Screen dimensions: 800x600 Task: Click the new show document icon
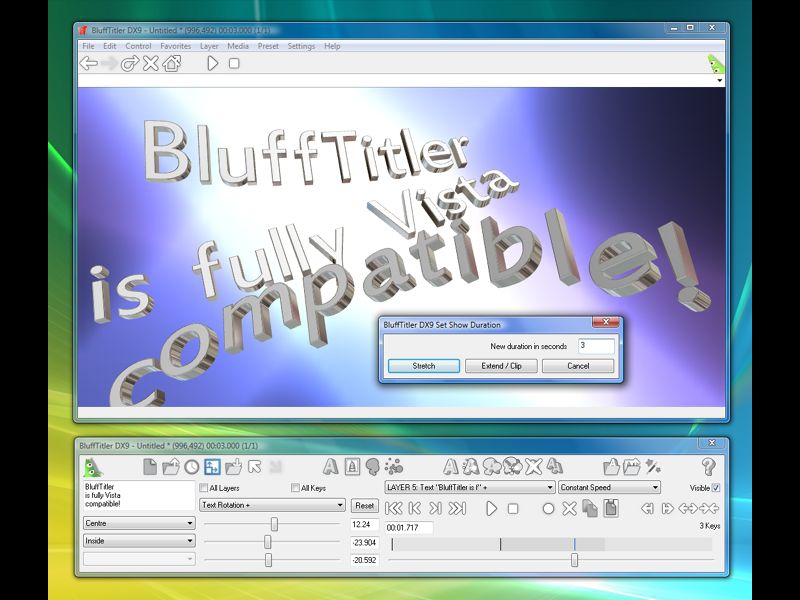coord(149,466)
